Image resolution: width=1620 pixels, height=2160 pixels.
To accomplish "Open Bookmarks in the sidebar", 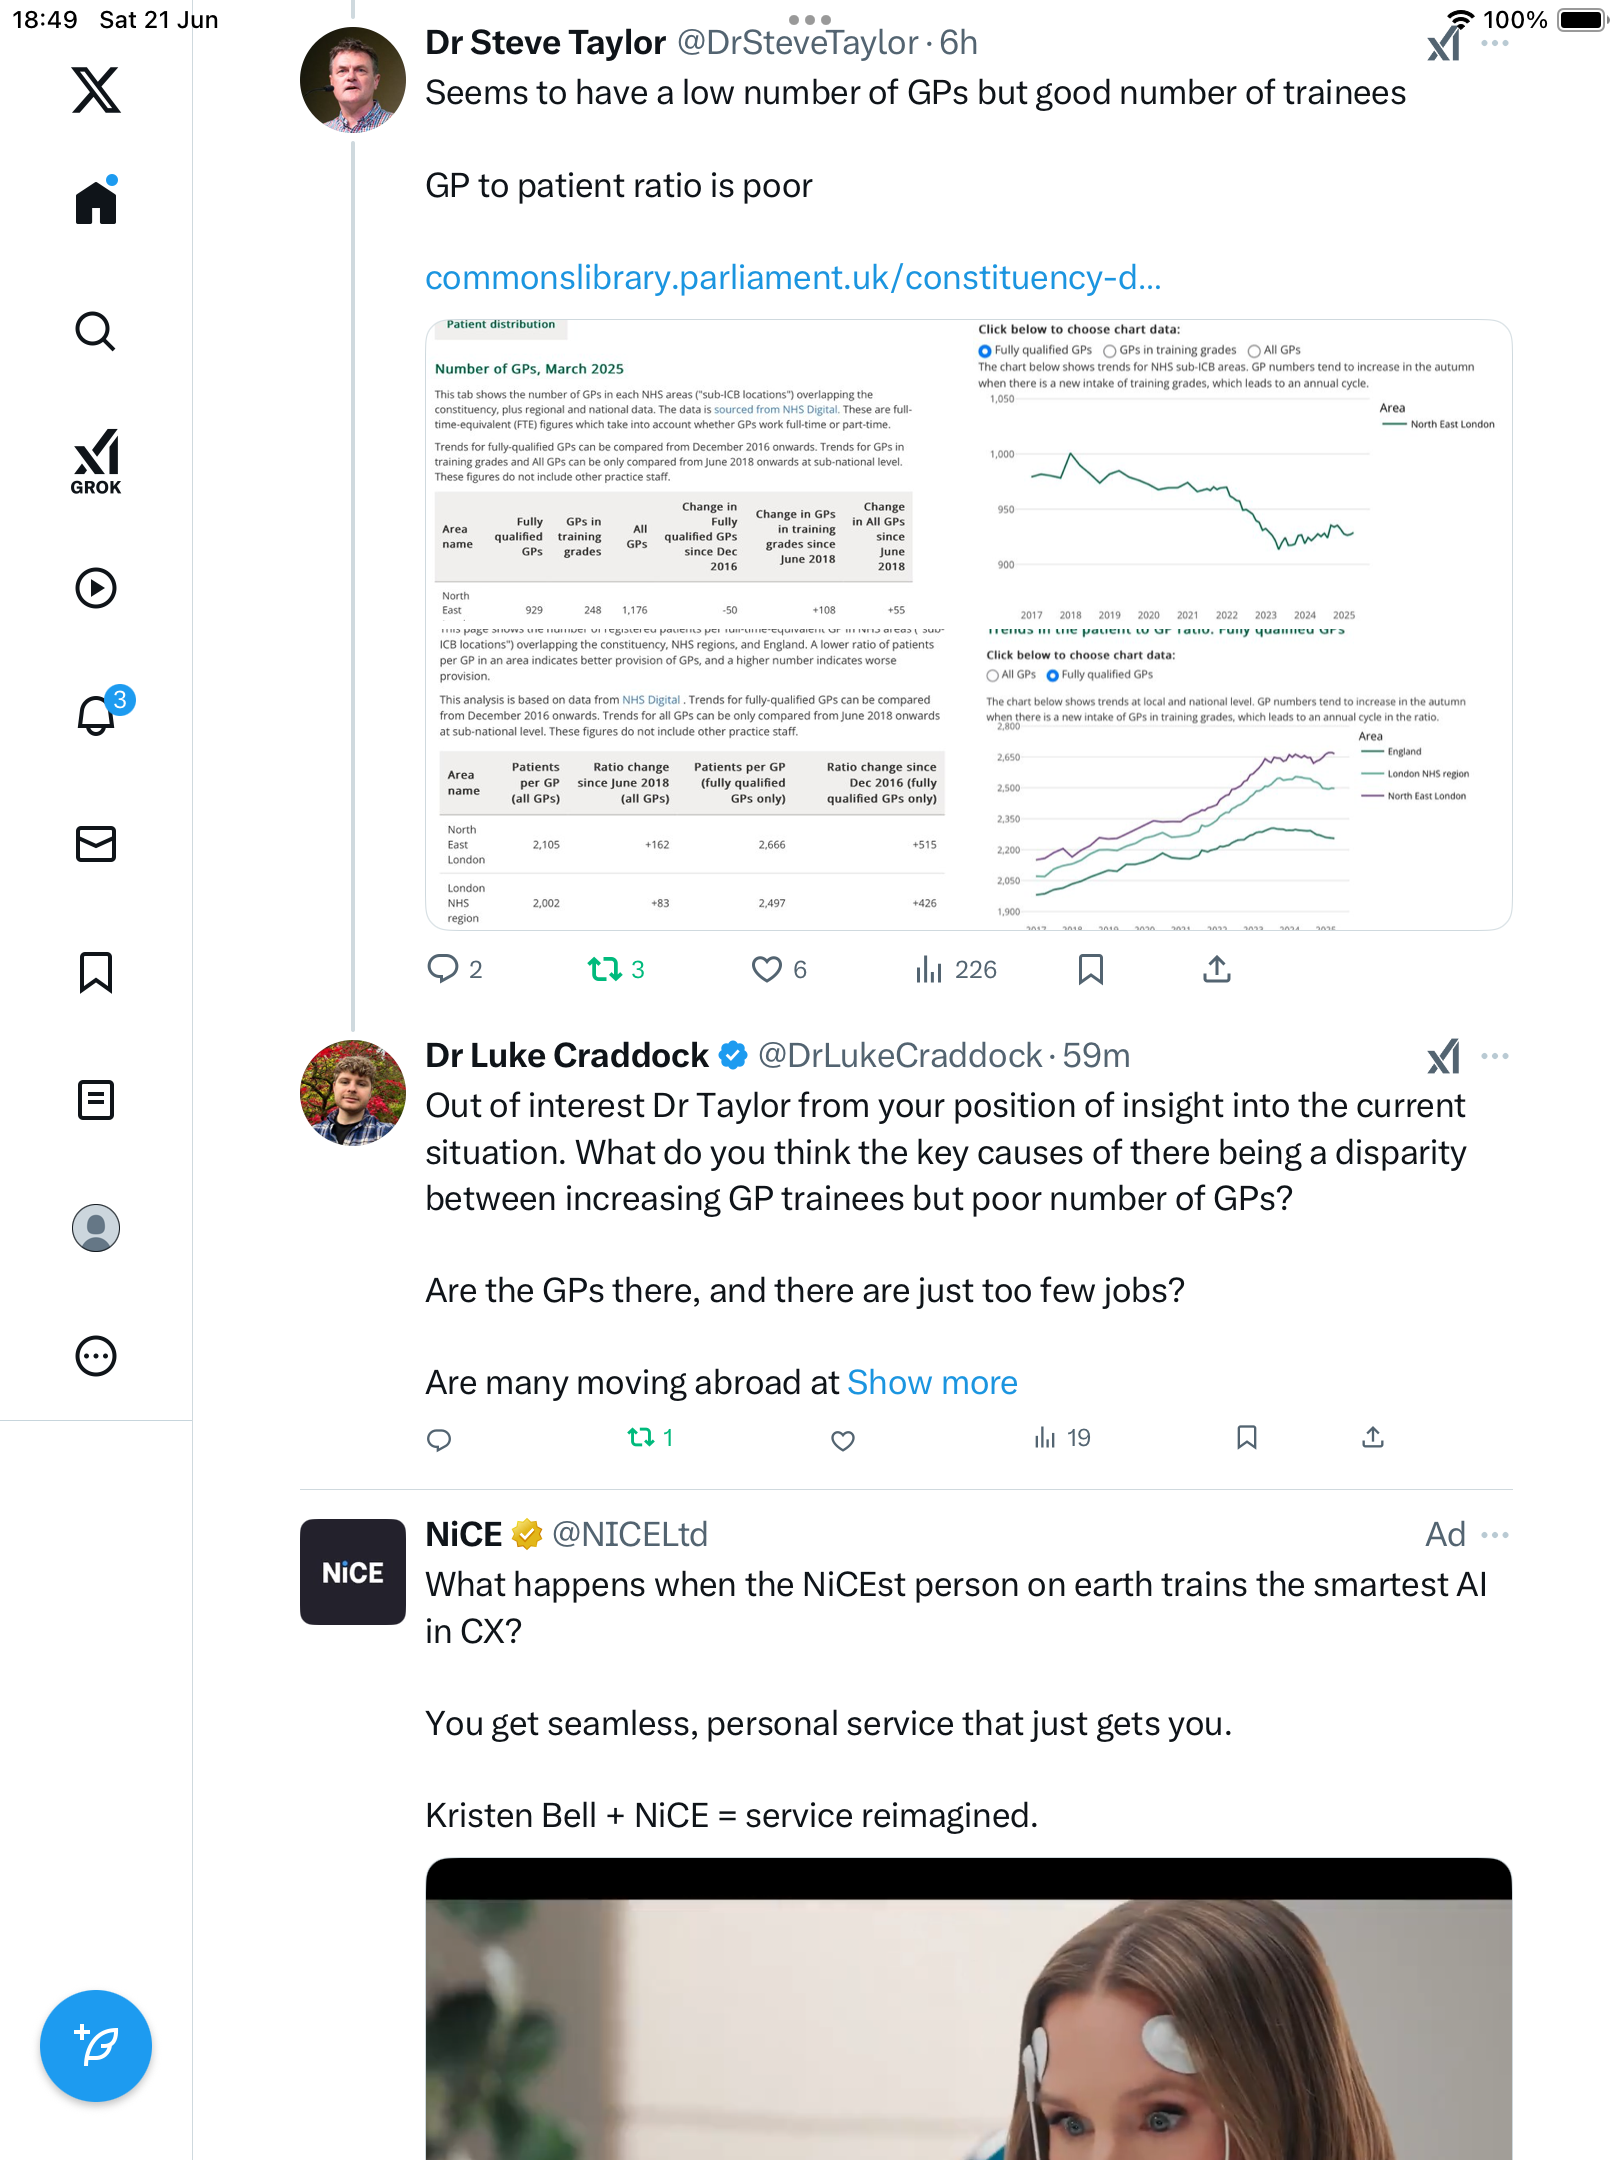I will click(x=96, y=972).
